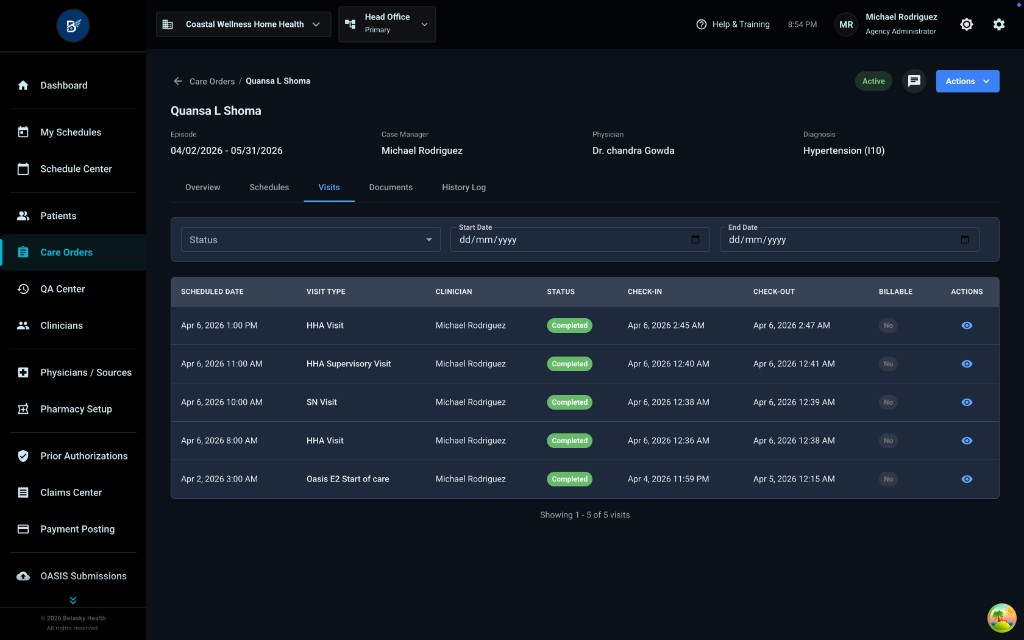Click the Clinician column header
Screen dimensions: 1024x640
(453, 292)
